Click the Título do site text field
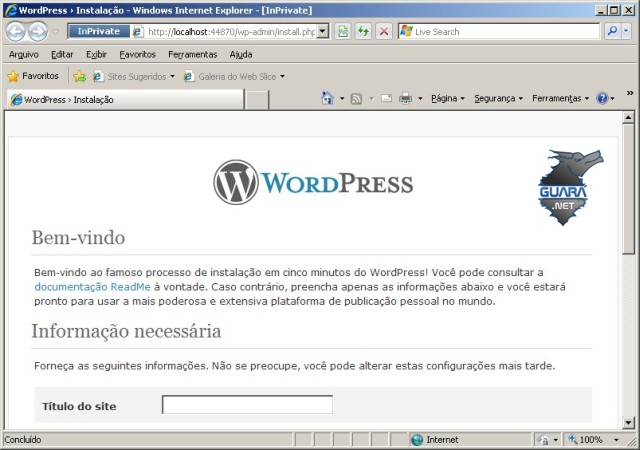 [x=247, y=405]
